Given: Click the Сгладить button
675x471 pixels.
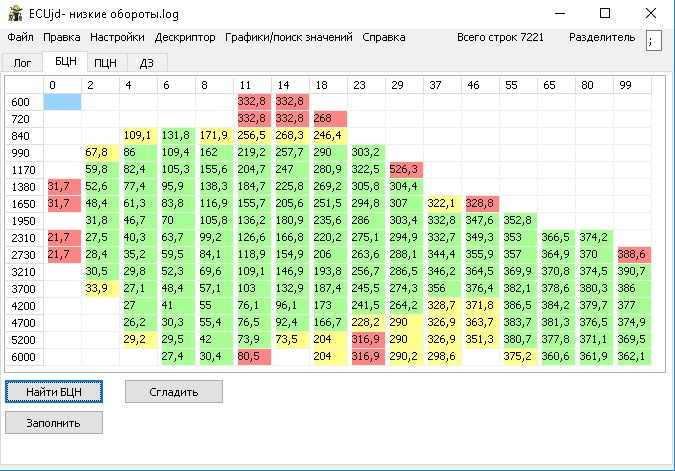Looking at the screenshot, I should point(174,392).
